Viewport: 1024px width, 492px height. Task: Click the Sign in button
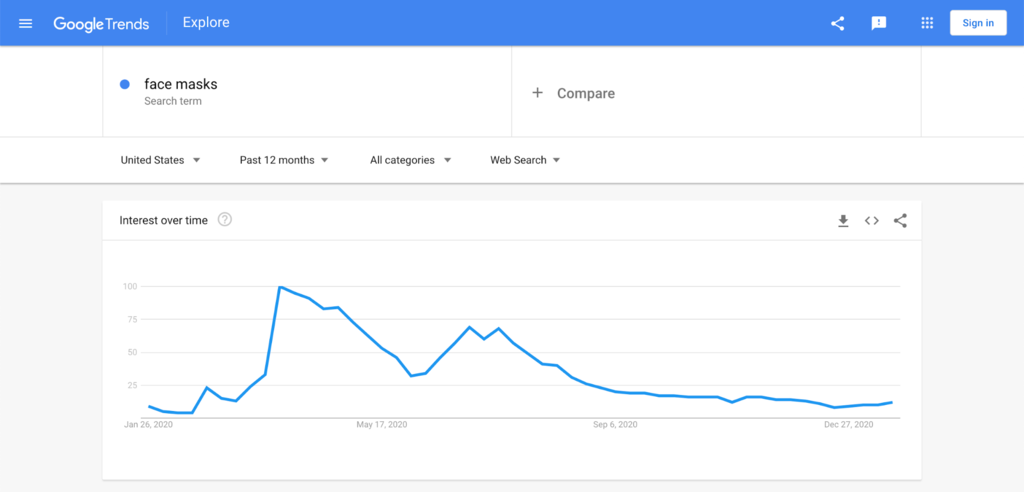pyautogui.click(x=978, y=23)
